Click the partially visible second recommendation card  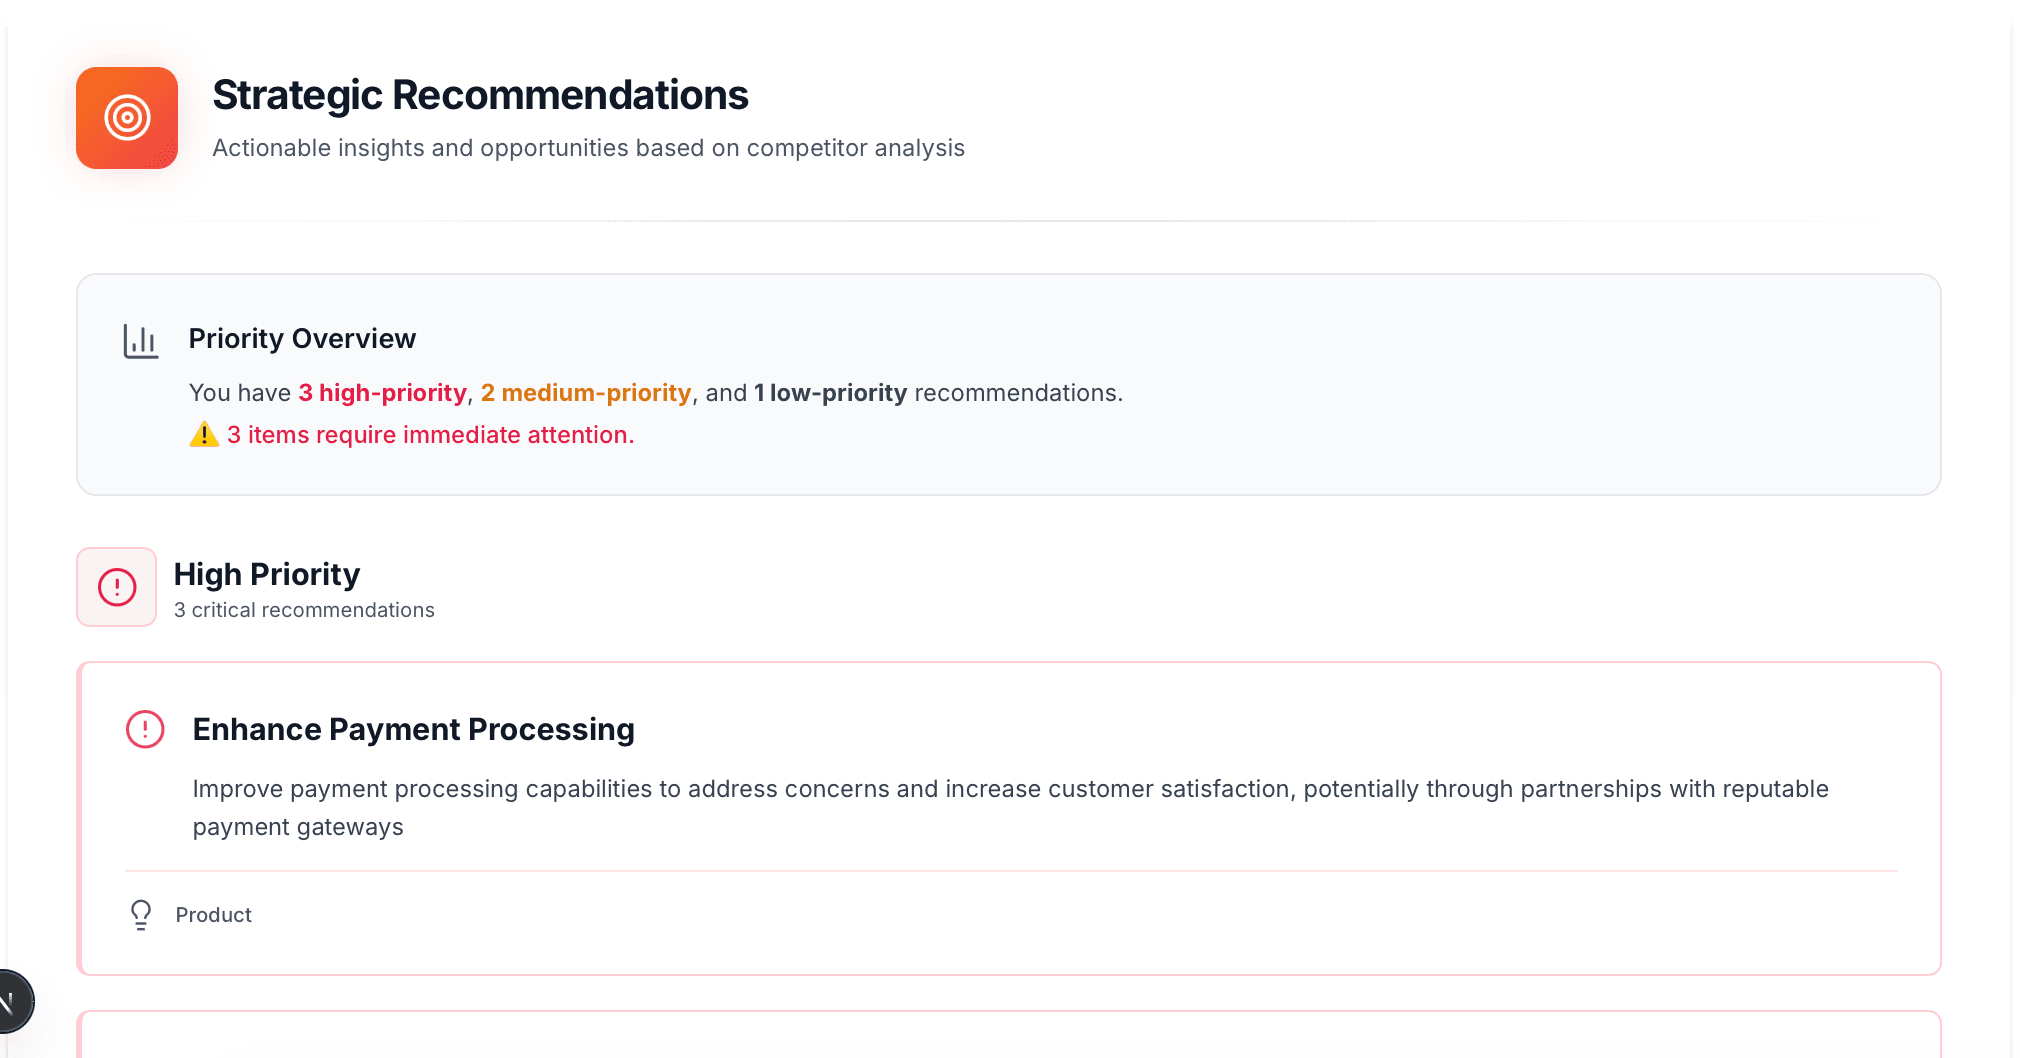tap(1008, 1036)
